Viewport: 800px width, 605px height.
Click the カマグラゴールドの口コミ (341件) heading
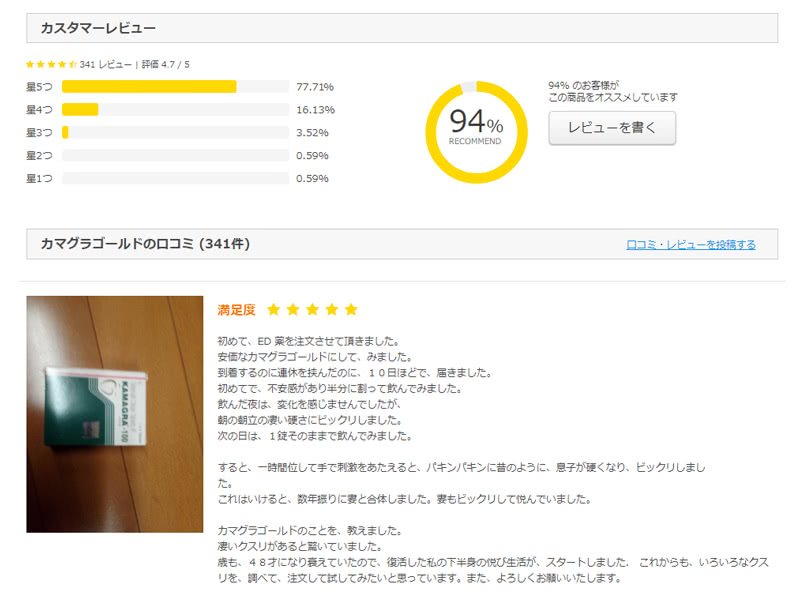145,244
